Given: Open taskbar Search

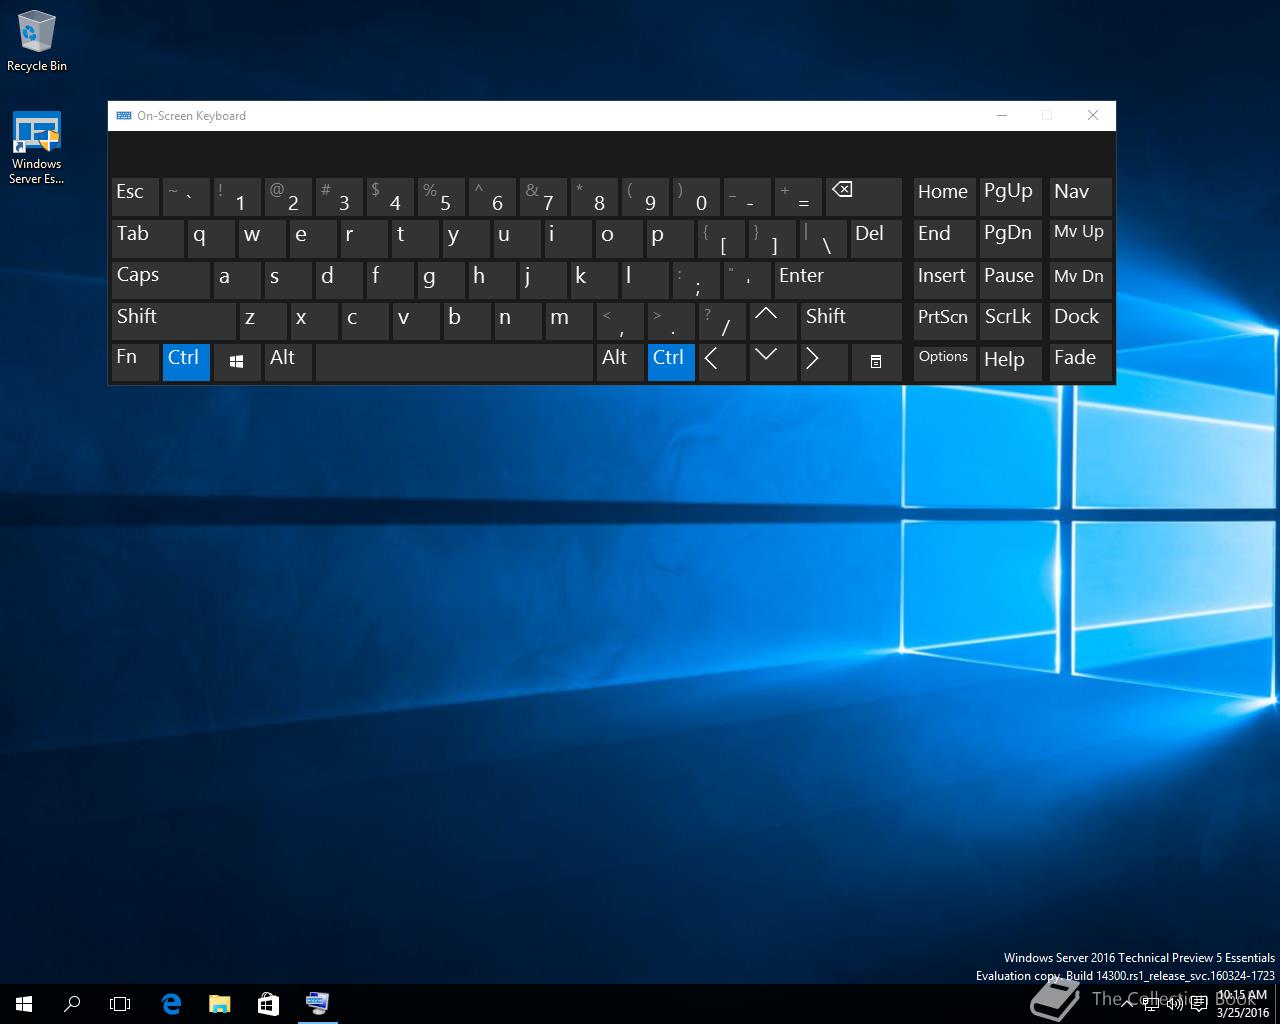Looking at the screenshot, I should click(72, 1003).
